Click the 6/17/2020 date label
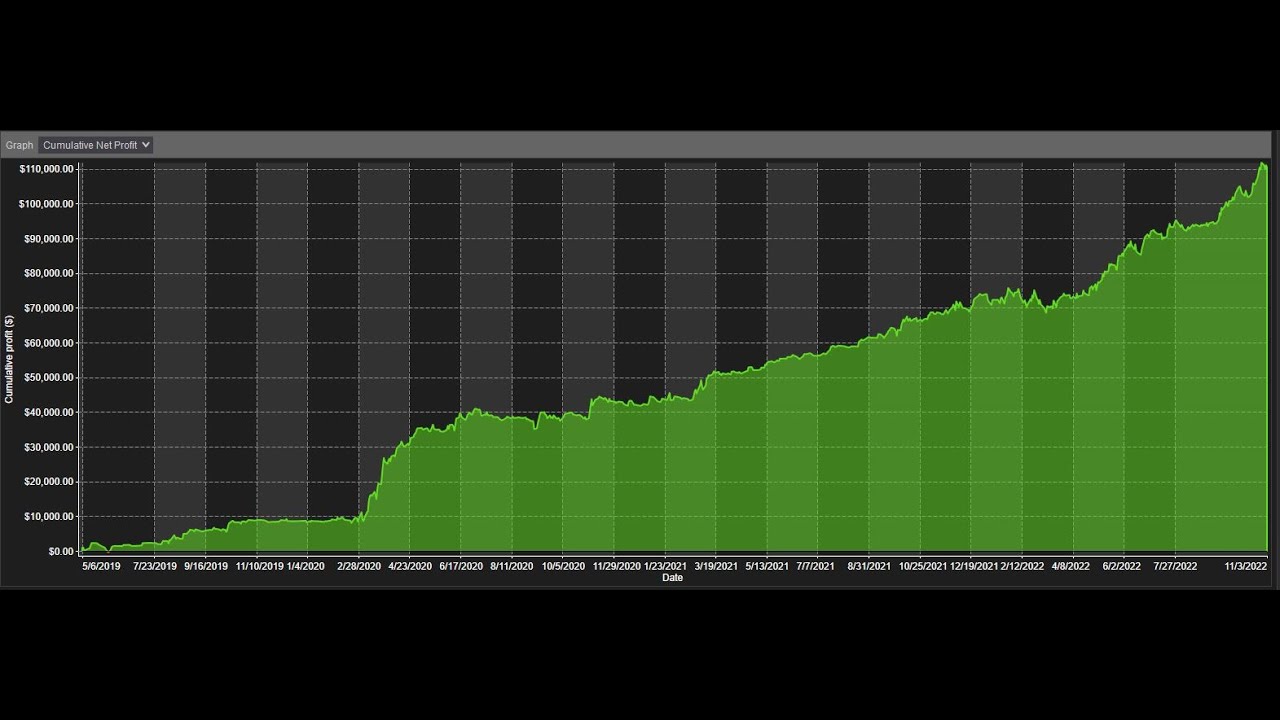 [461, 566]
